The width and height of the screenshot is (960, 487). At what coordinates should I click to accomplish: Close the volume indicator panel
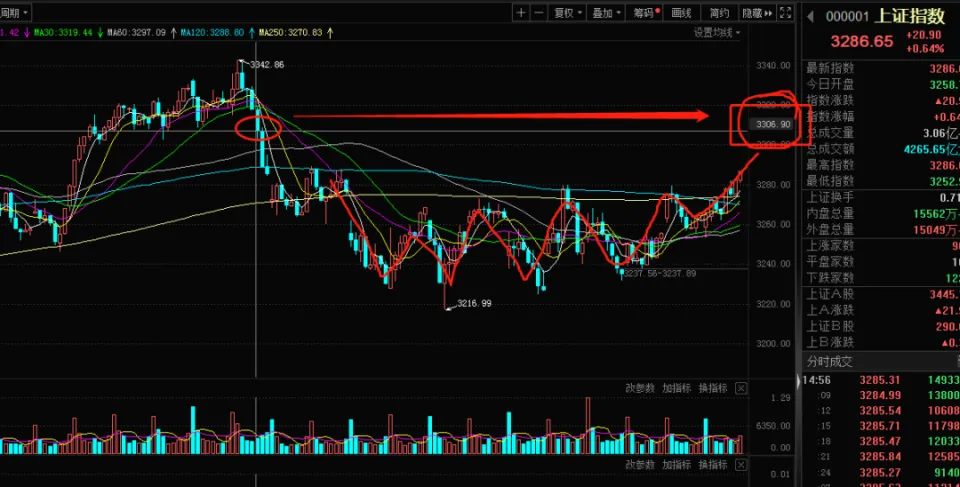(741, 388)
